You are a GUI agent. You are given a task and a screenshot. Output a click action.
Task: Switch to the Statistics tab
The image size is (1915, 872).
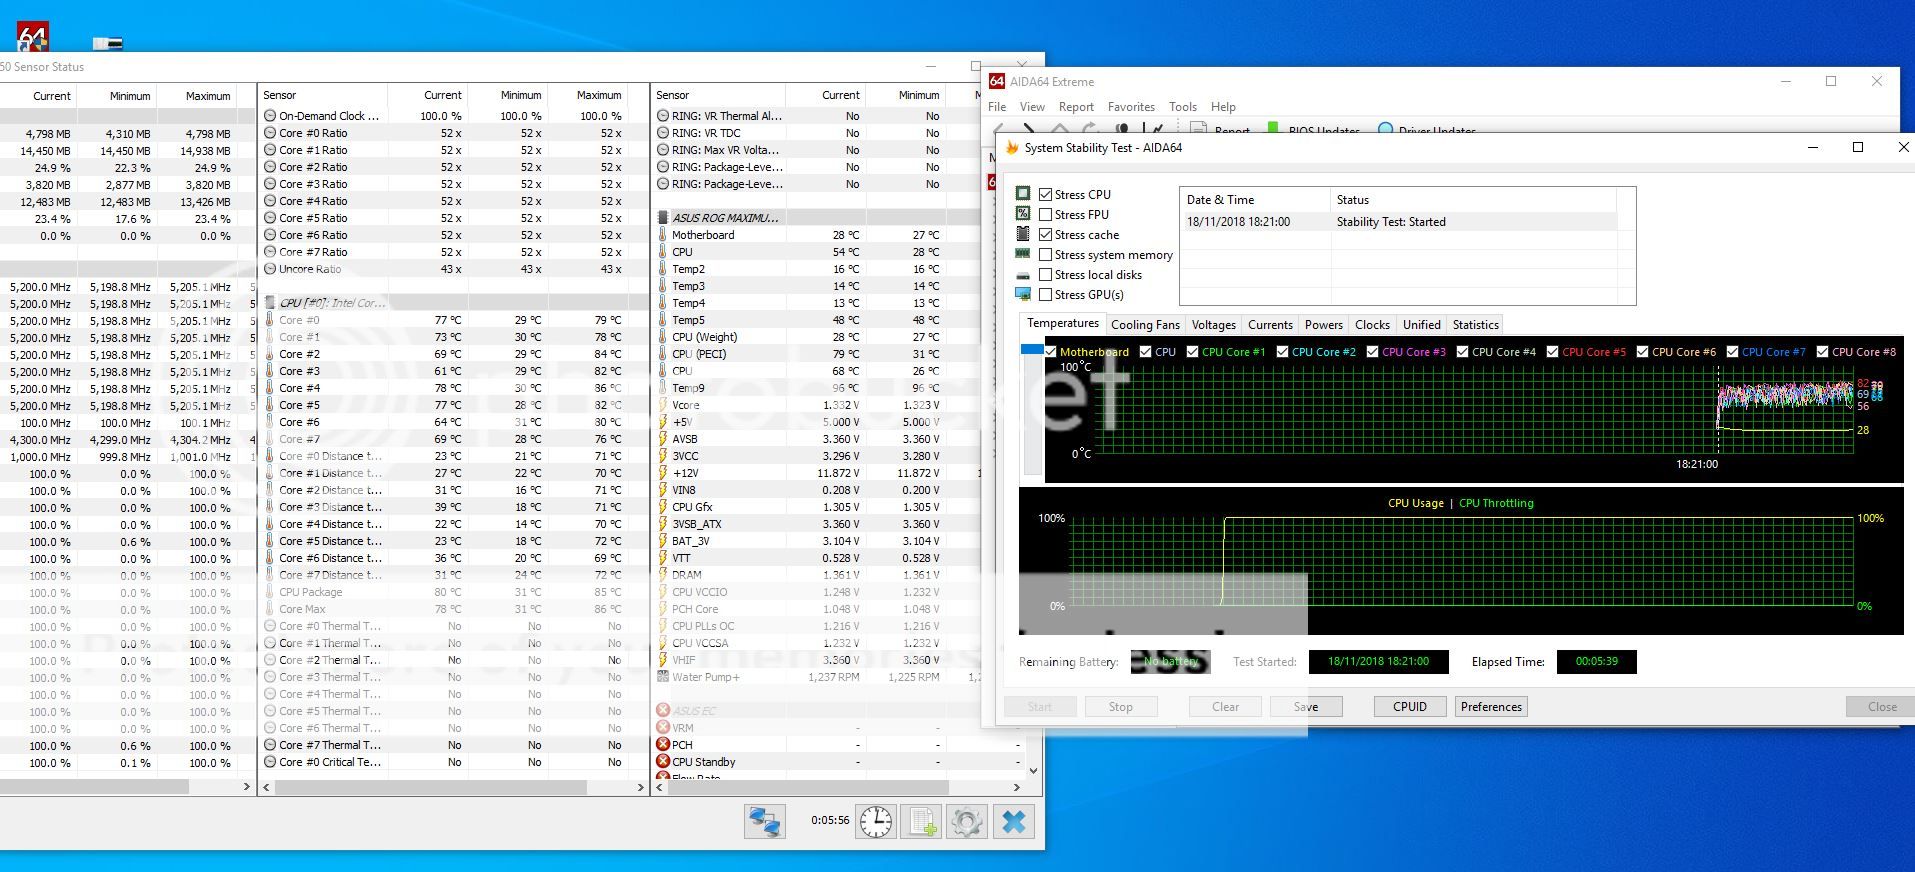(x=1475, y=325)
